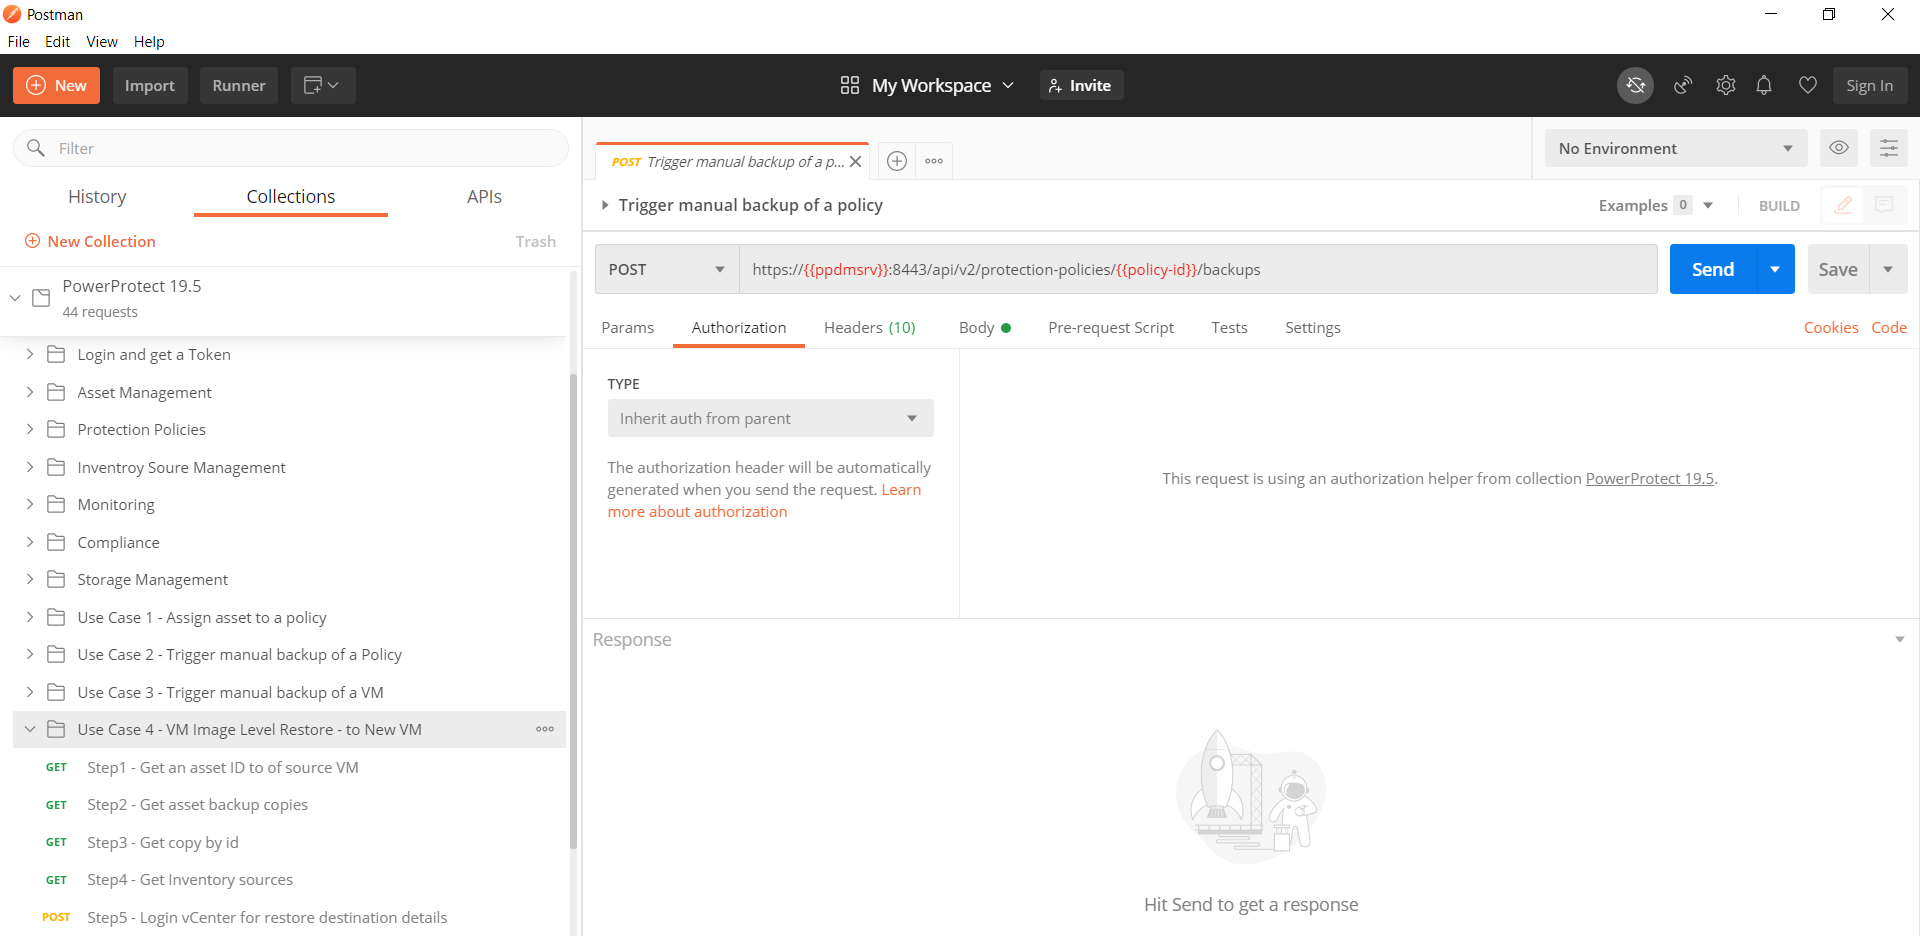This screenshot has height=936, width=1920.
Task: Open the Examples dropdown
Action: (1708, 205)
